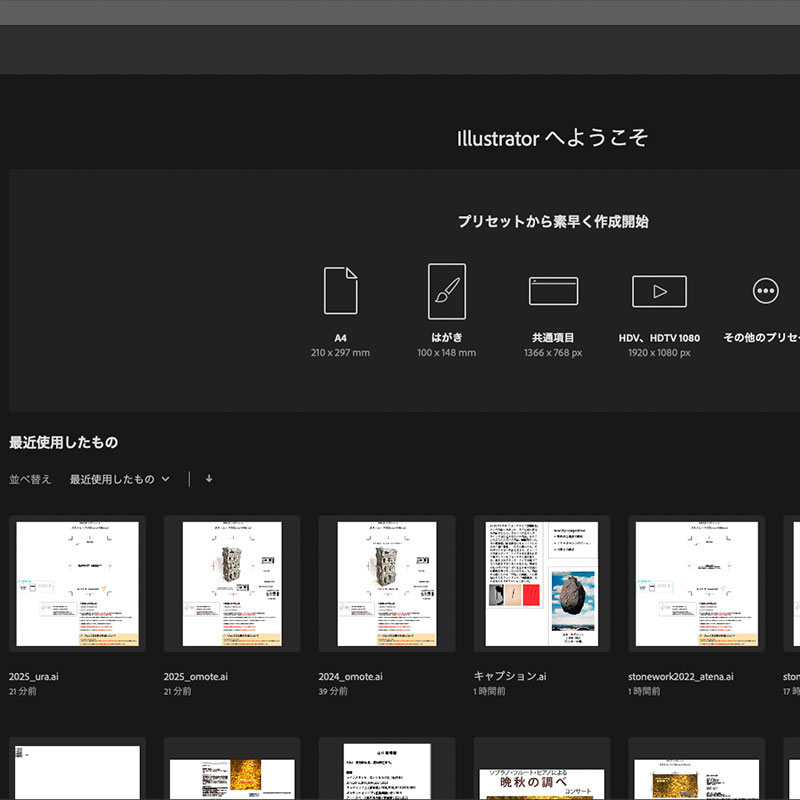Open その他のプリセット more presets icon
The width and height of the screenshot is (800, 800).
pyautogui.click(x=765, y=291)
